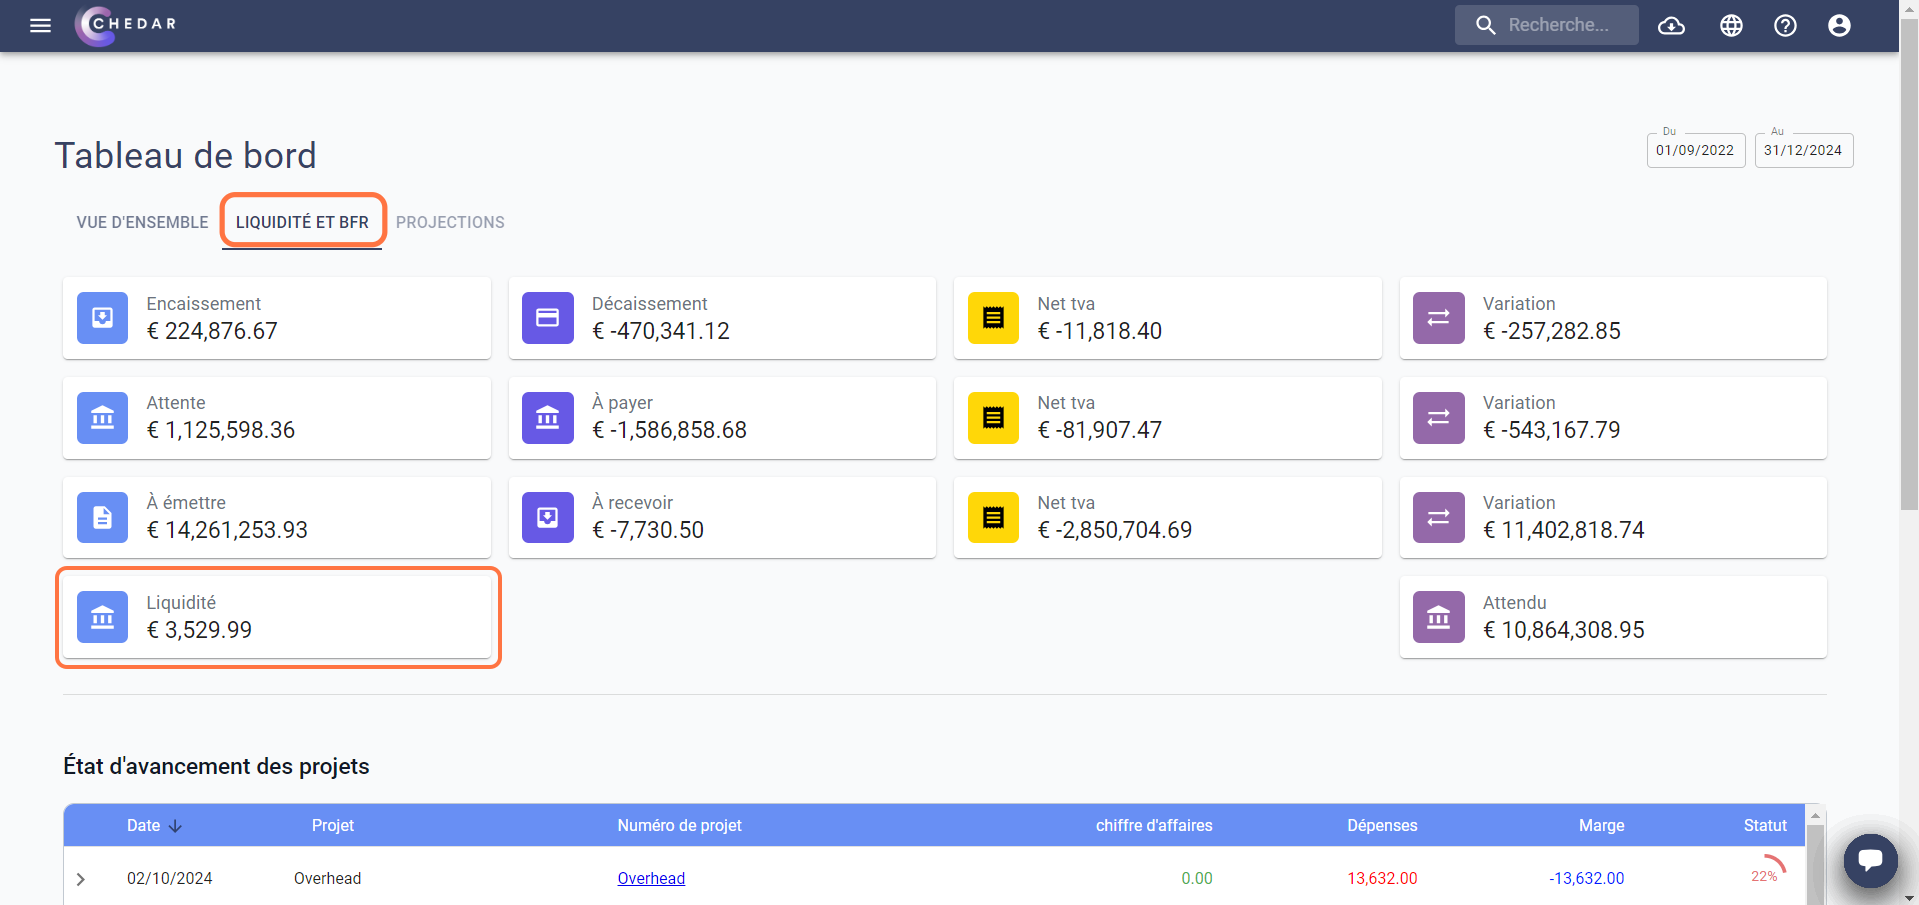Click the Variation icon beside -543,167.79

(1439, 417)
